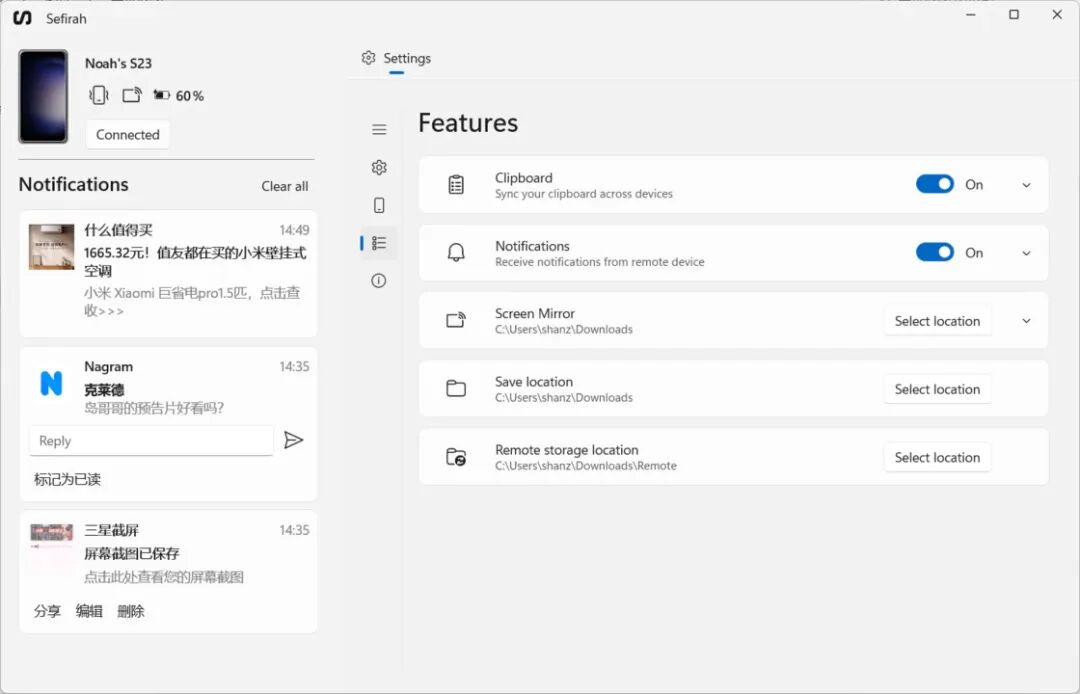Clear all notifications
The image size is (1080, 694).
point(284,186)
